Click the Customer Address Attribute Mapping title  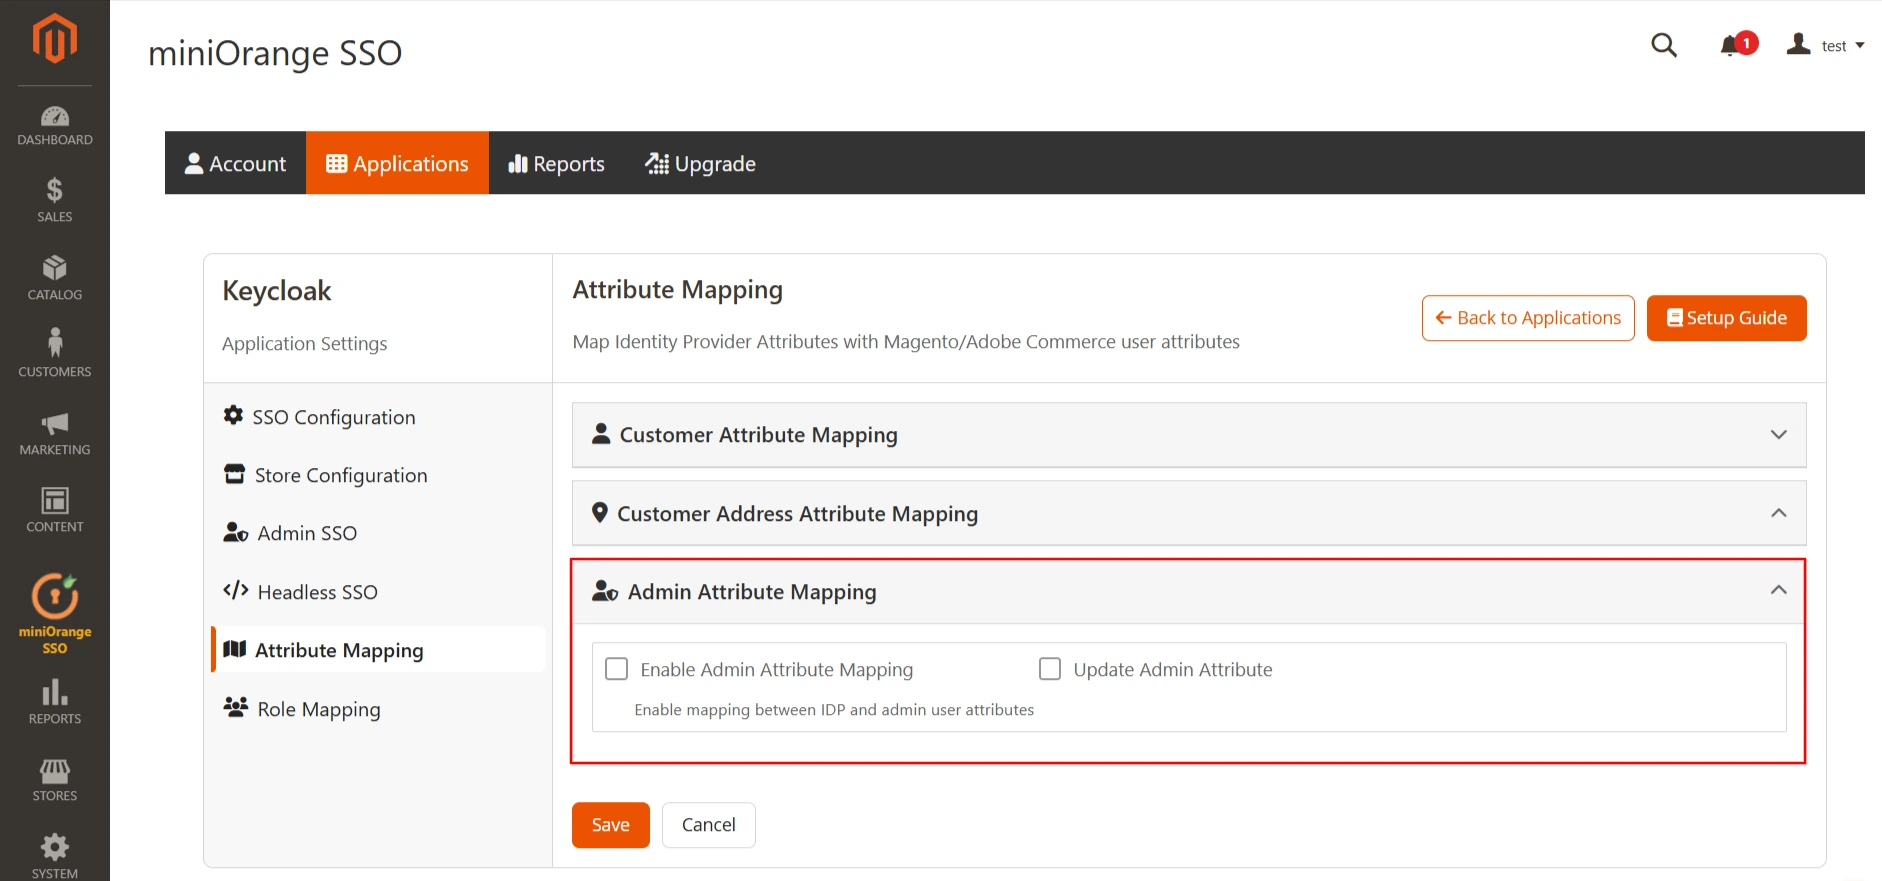point(797,514)
